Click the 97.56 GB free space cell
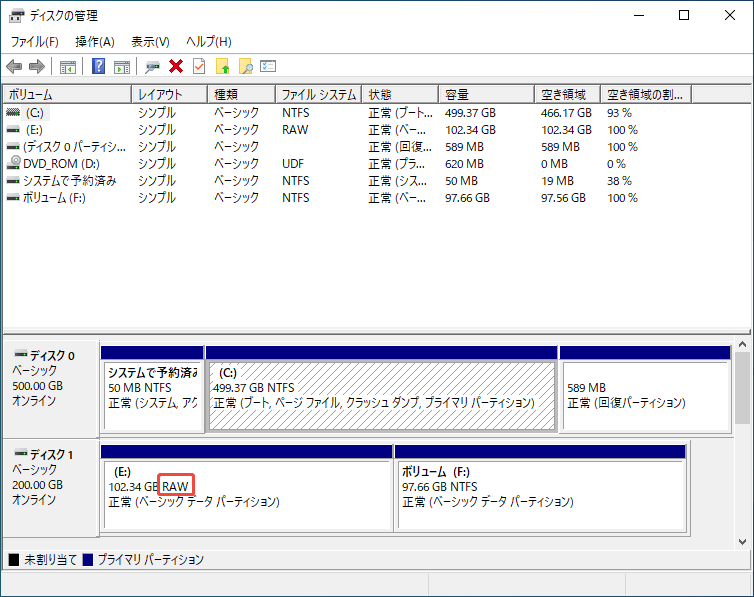This screenshot has height=597, width=754. pyautogui.click(x=563, y=198)
